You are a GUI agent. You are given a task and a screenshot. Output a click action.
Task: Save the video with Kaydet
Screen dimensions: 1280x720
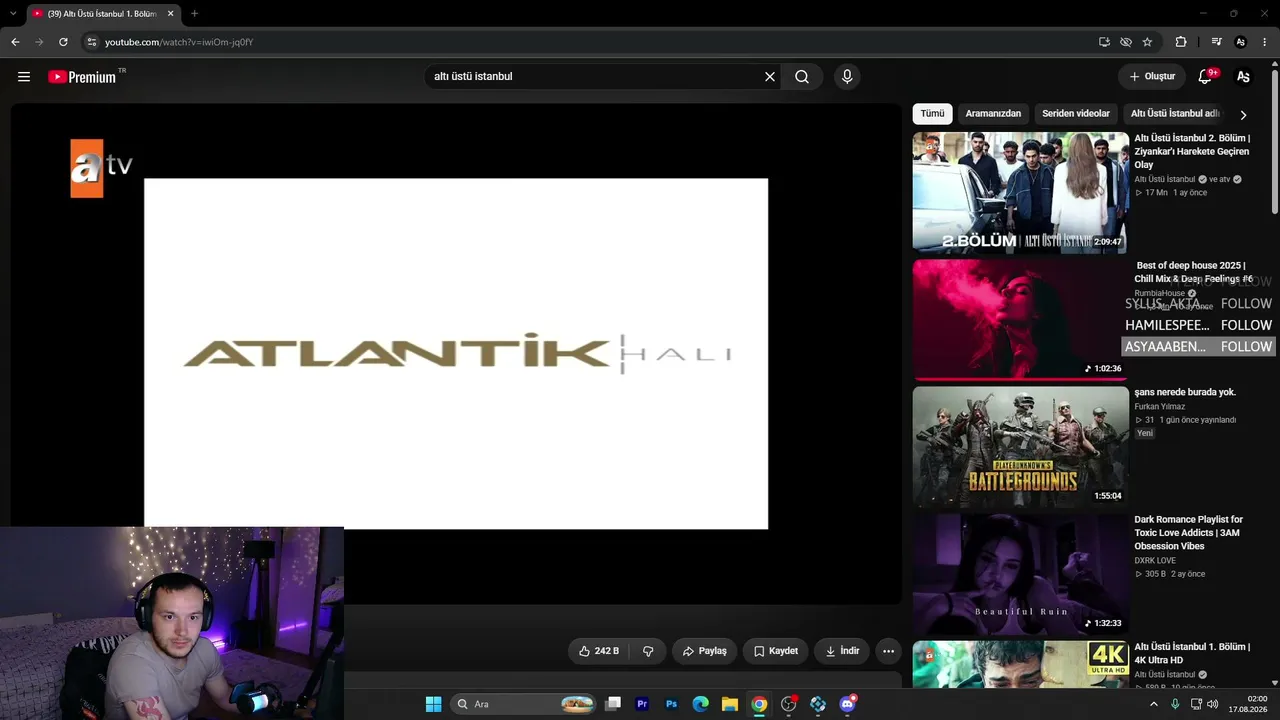pos(776,651)
